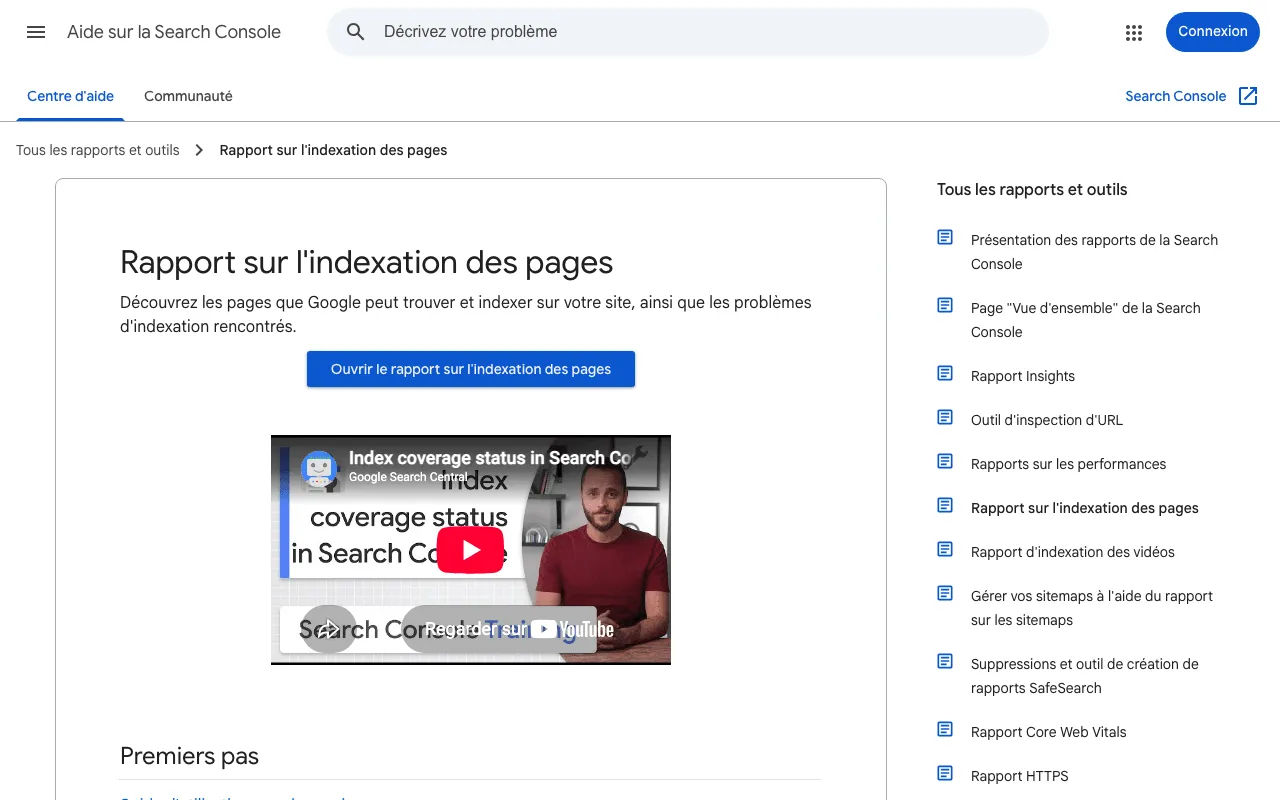The image size is (1280, 800).
Task: Click Aide sur la Search Console title
Action: (174, 32)
